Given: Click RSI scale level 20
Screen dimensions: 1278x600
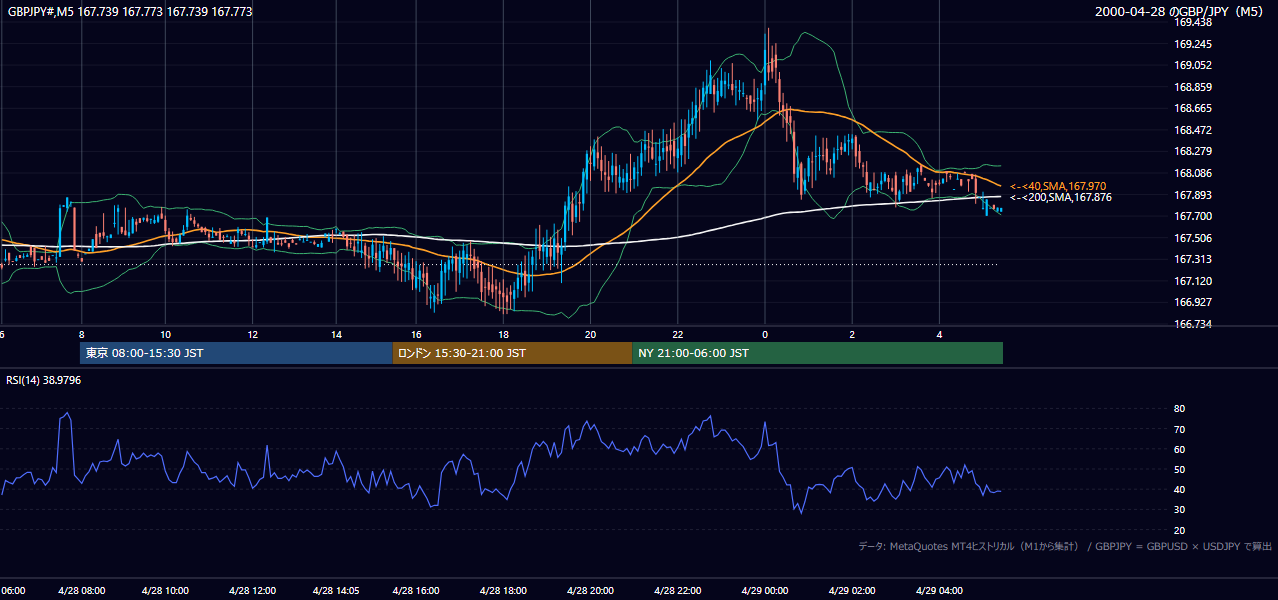Looking at the screenshot, I should coord(1180,530).
